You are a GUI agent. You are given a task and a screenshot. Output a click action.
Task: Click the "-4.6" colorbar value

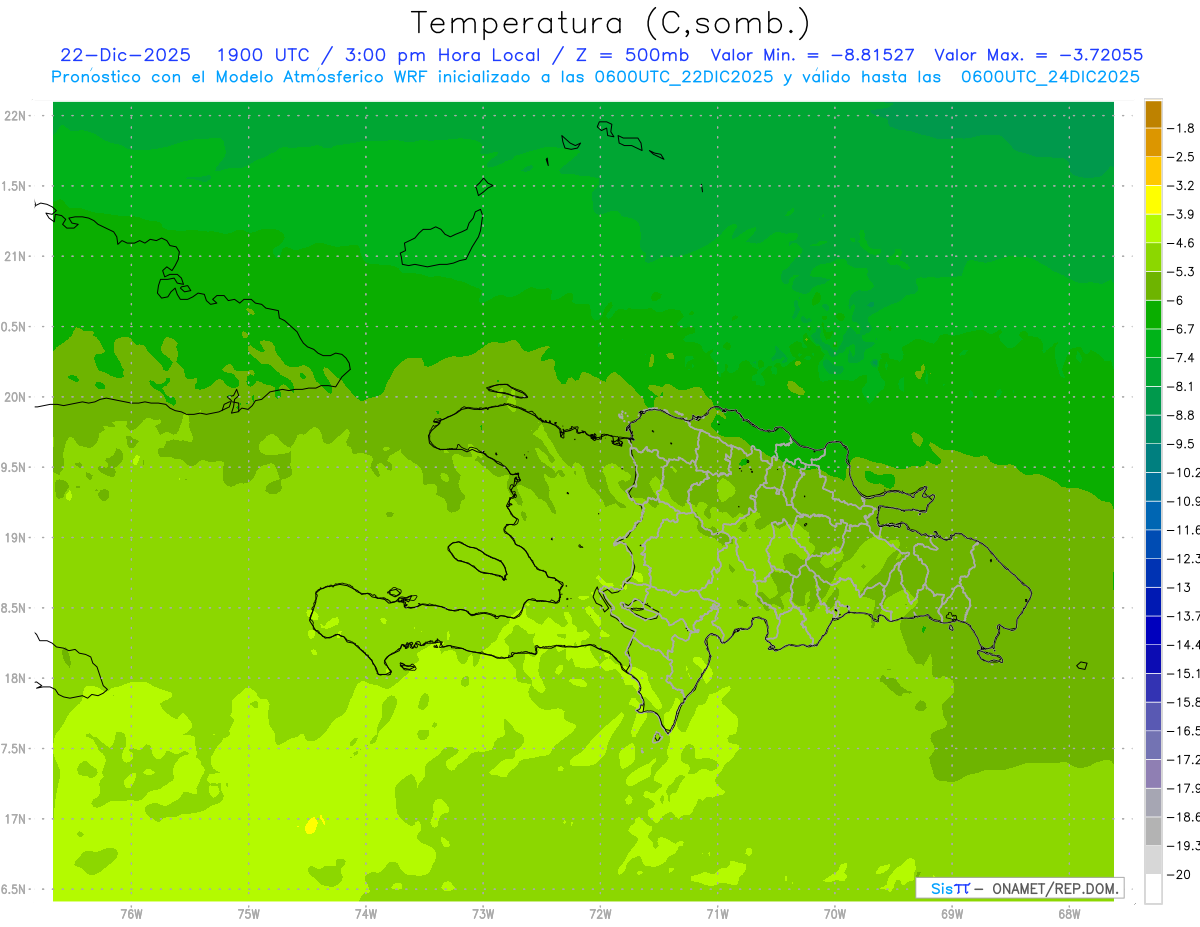(x=1182, y=243)
